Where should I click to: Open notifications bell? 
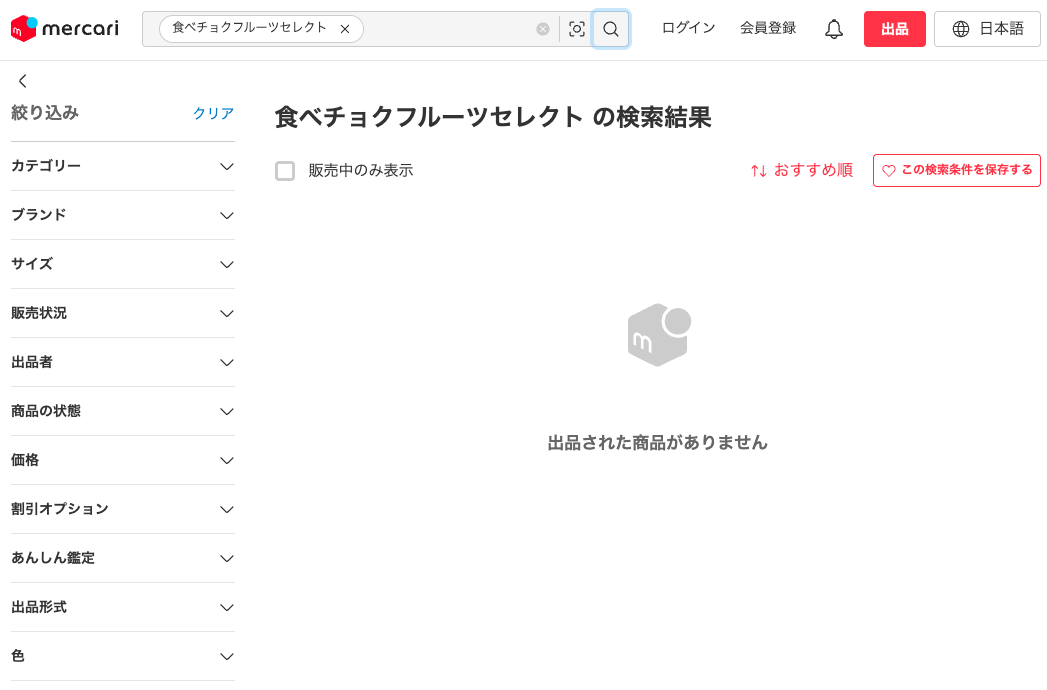click(x=834, y=29)
